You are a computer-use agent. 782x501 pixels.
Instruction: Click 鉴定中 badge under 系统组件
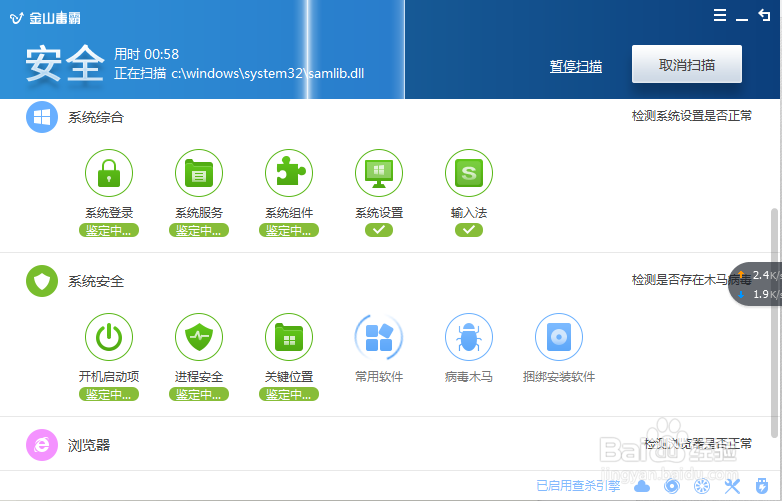coord(289,230)
